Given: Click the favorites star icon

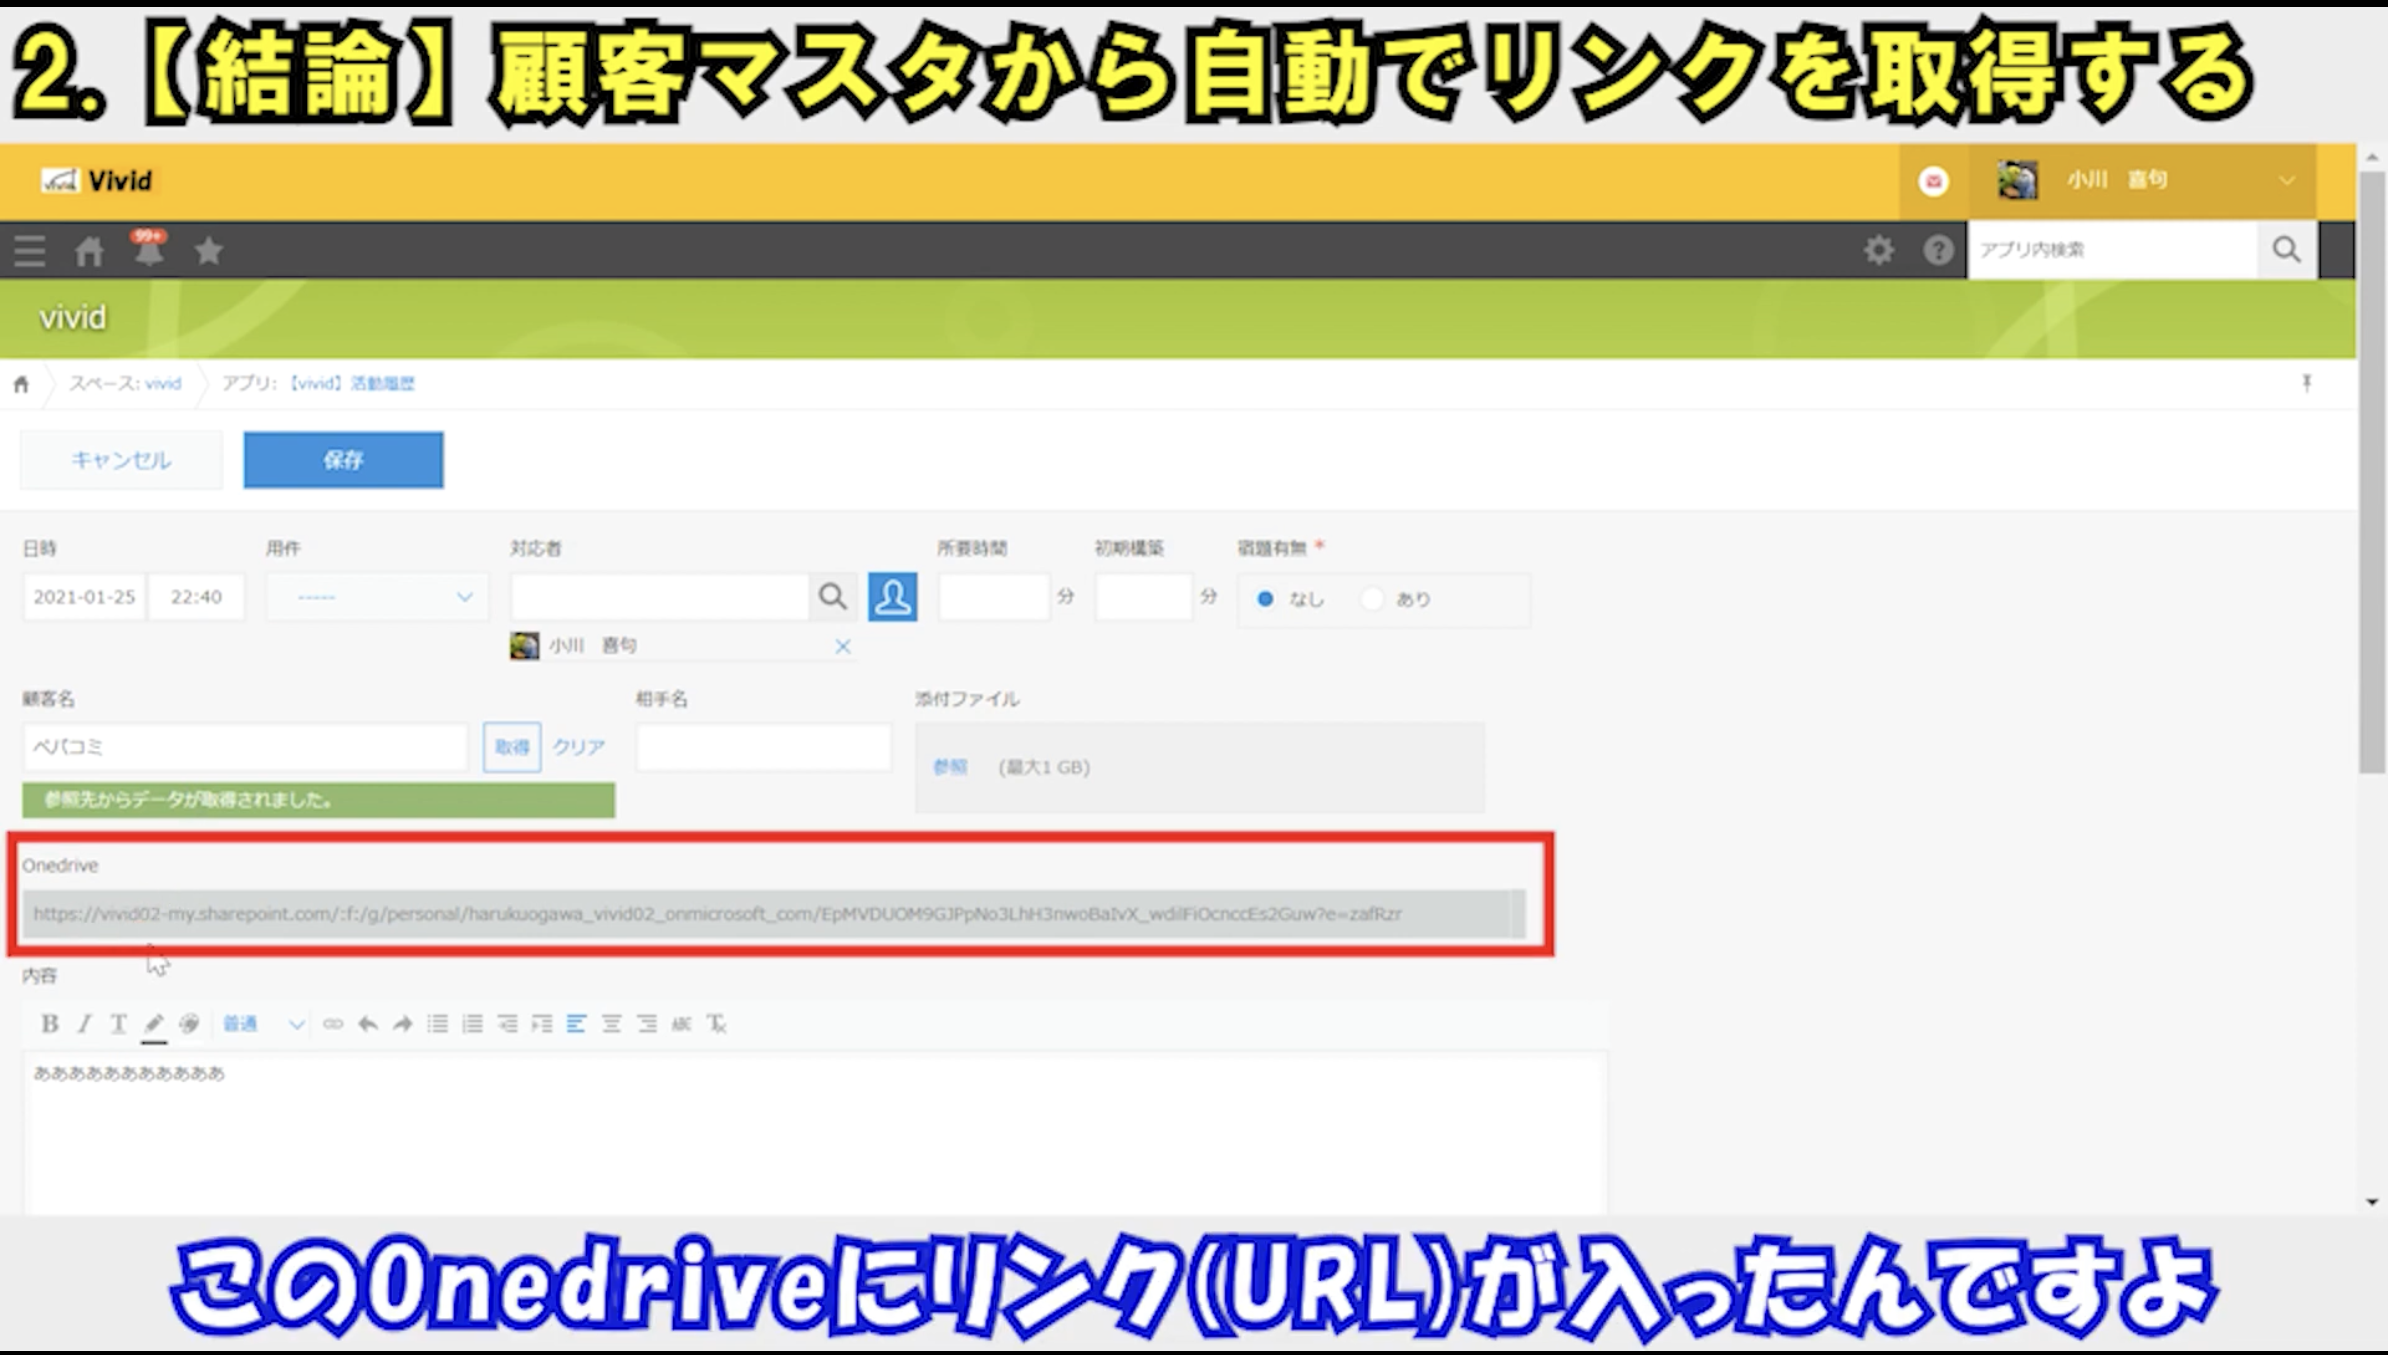Looking at the screenshot, I should [208, 251].
